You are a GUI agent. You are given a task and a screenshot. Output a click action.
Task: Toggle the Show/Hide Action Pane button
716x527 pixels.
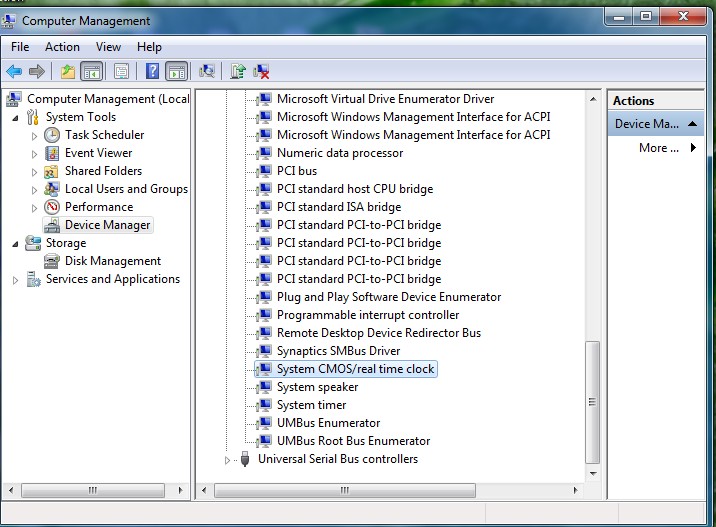tap(177, 71)
